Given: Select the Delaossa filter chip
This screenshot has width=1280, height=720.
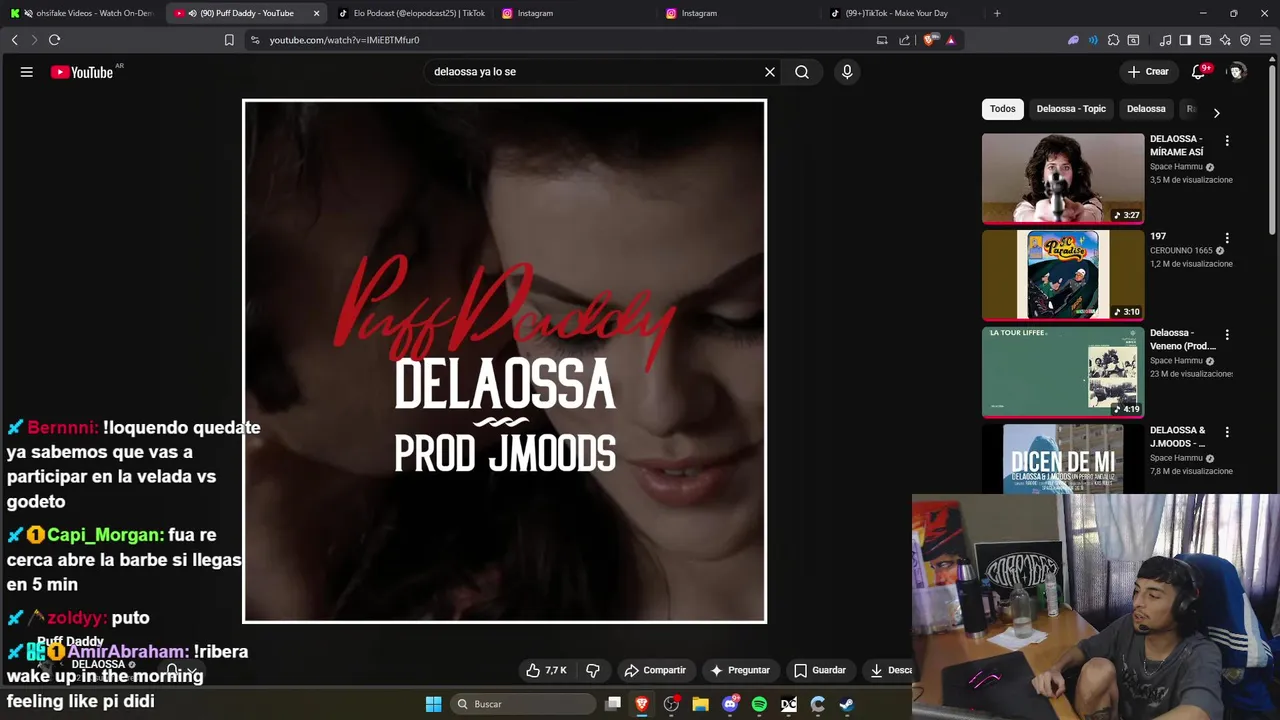Looking at the screenshot, I should coord(1146,109).
